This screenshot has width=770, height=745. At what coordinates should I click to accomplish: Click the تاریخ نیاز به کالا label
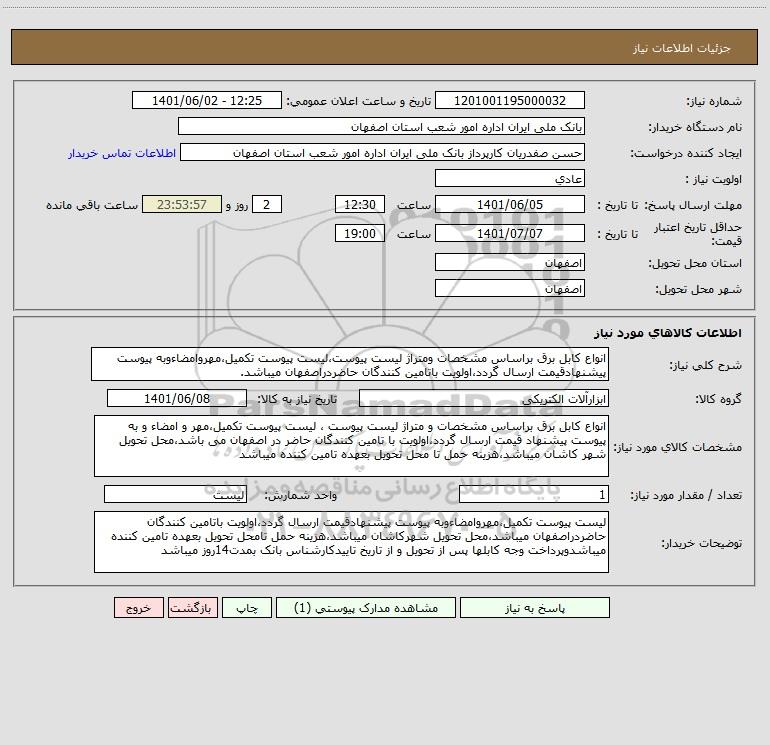coord(298,399)
